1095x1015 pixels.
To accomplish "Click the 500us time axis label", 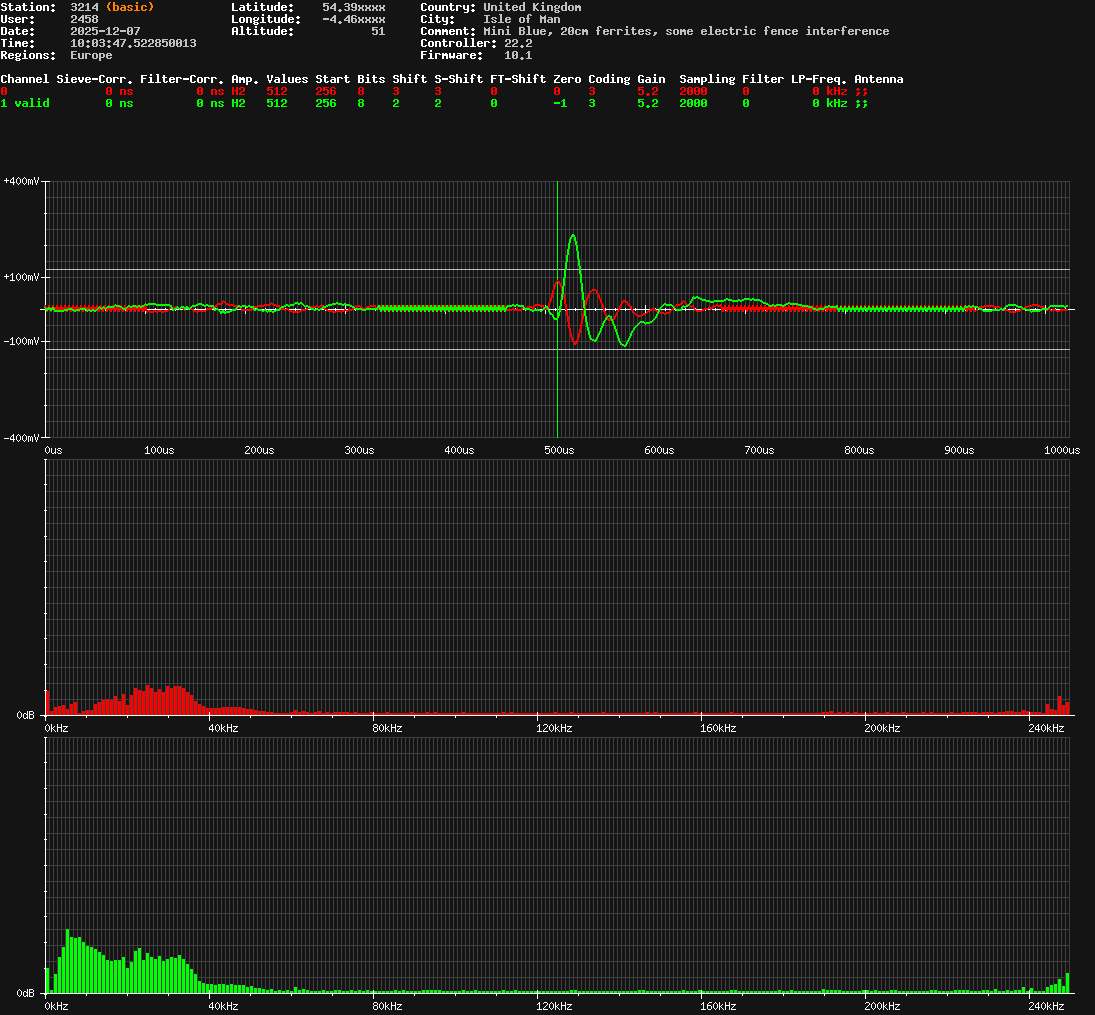I will click(x=559, y=451).
